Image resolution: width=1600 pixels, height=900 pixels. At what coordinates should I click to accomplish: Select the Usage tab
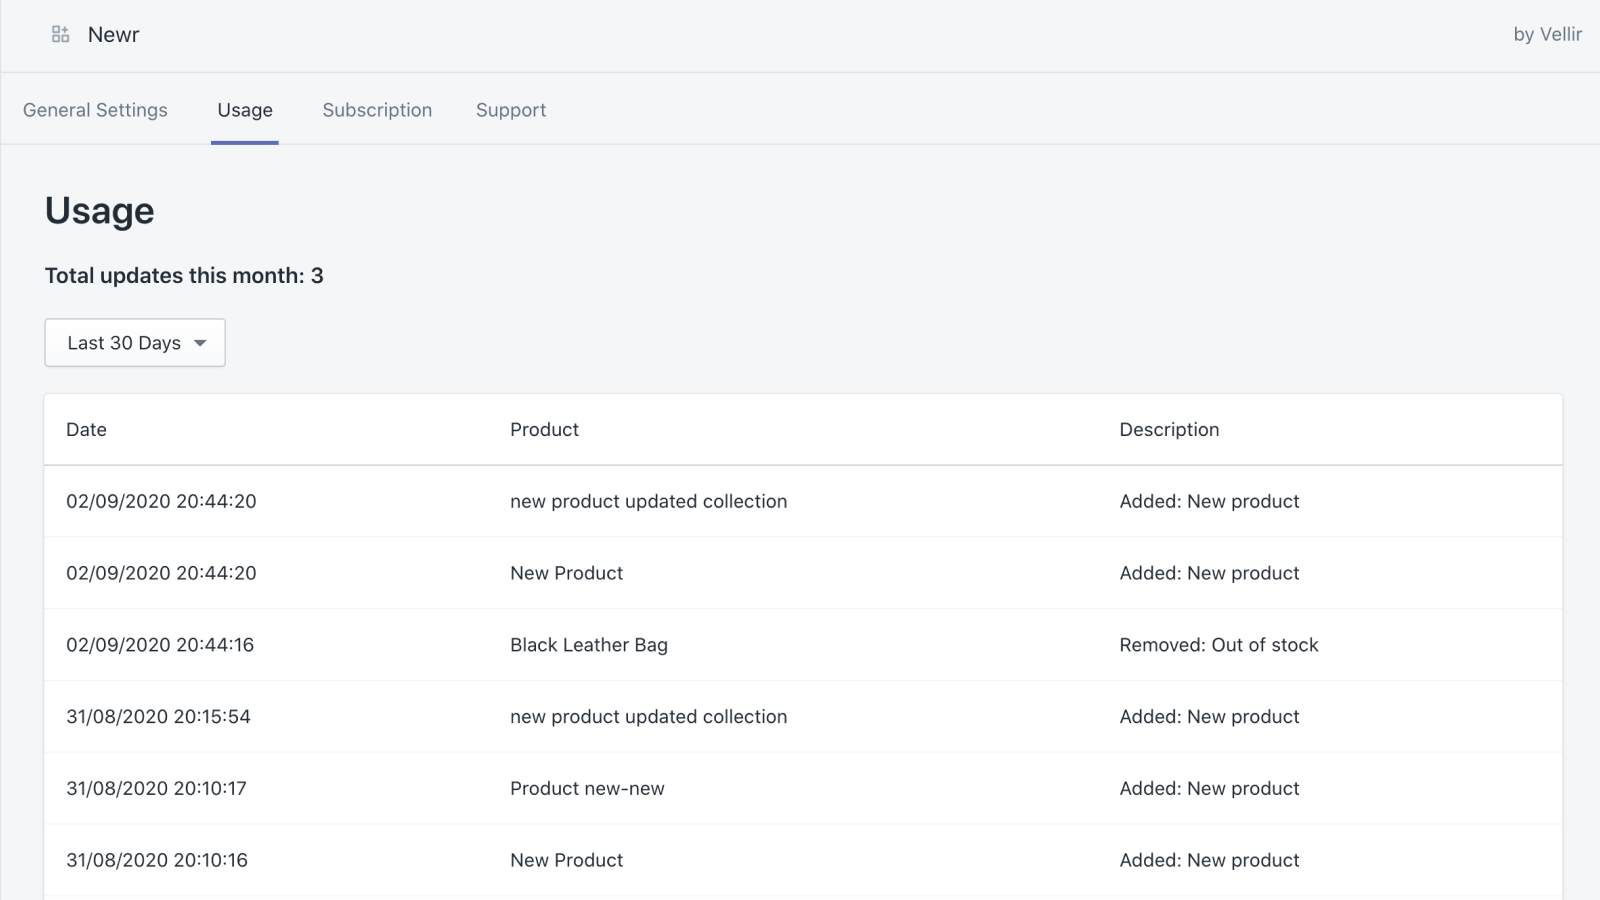click(x=245, y=110)
